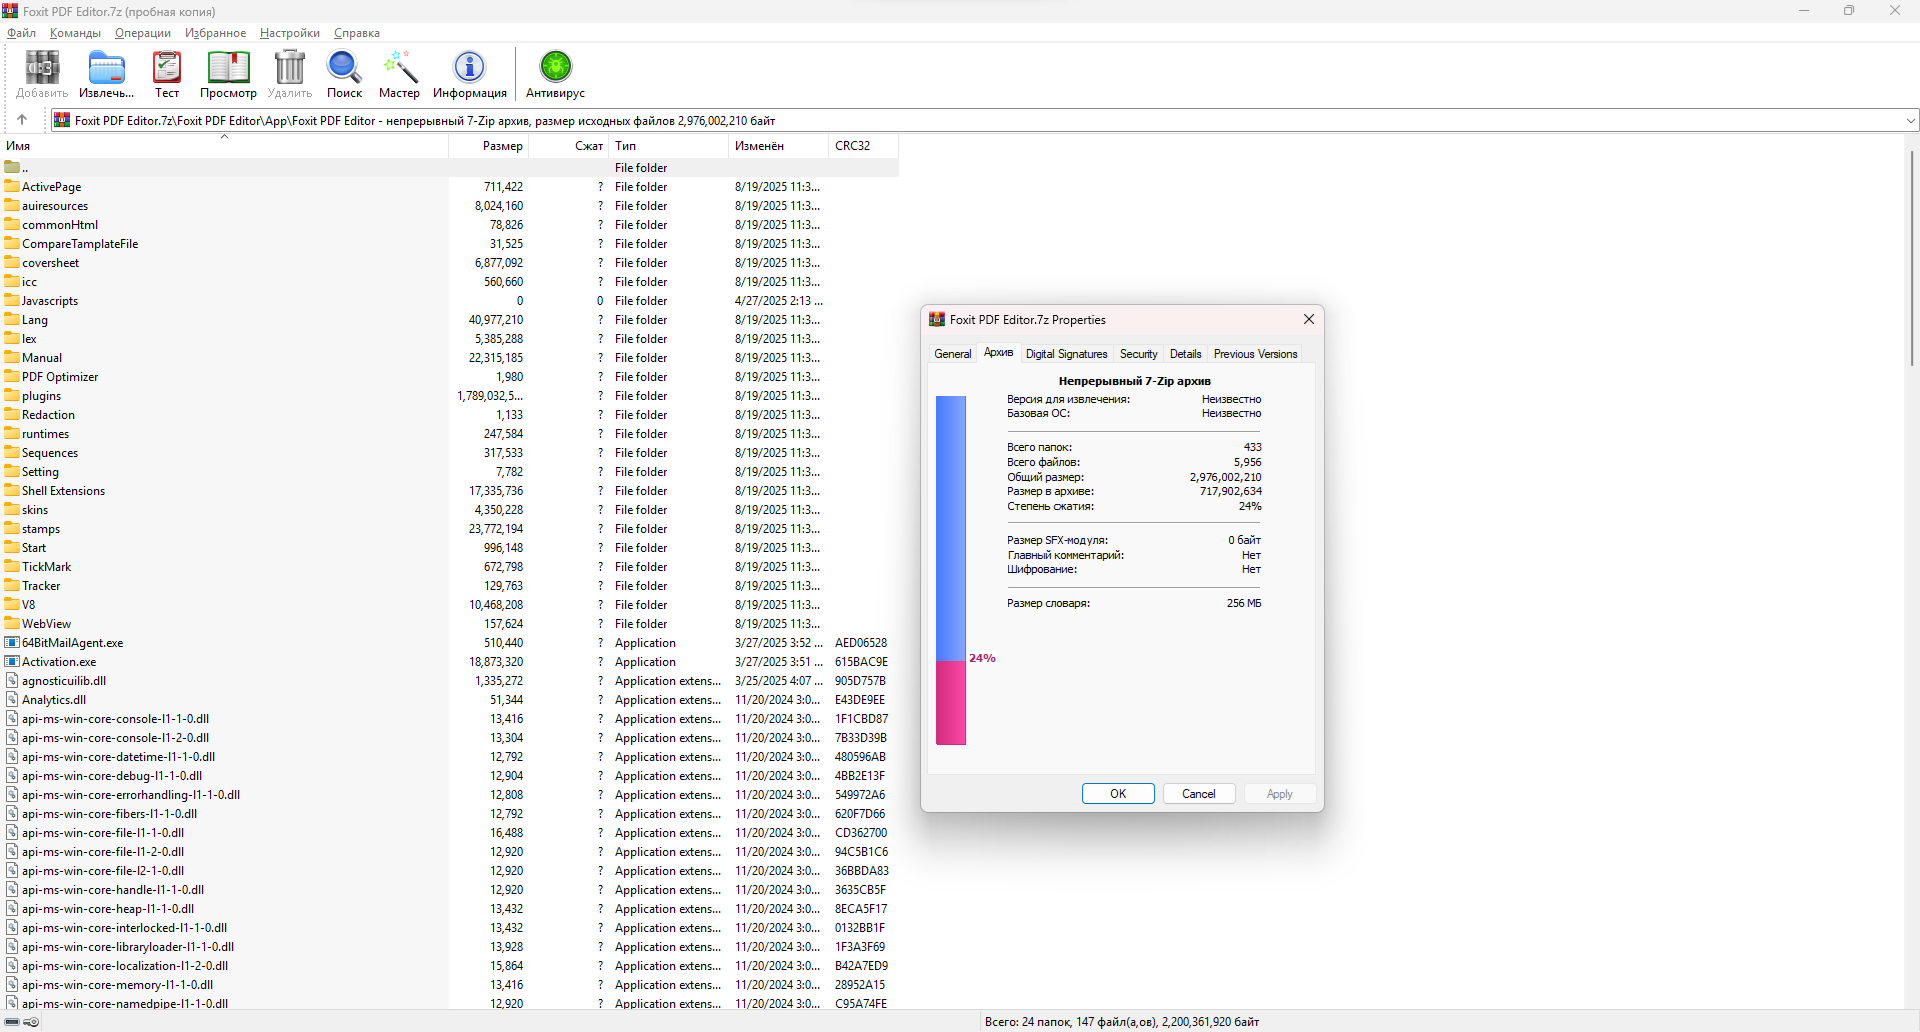Switch to the Details tab
The image size is (1920, 1032).
[x=1185, y=354]
